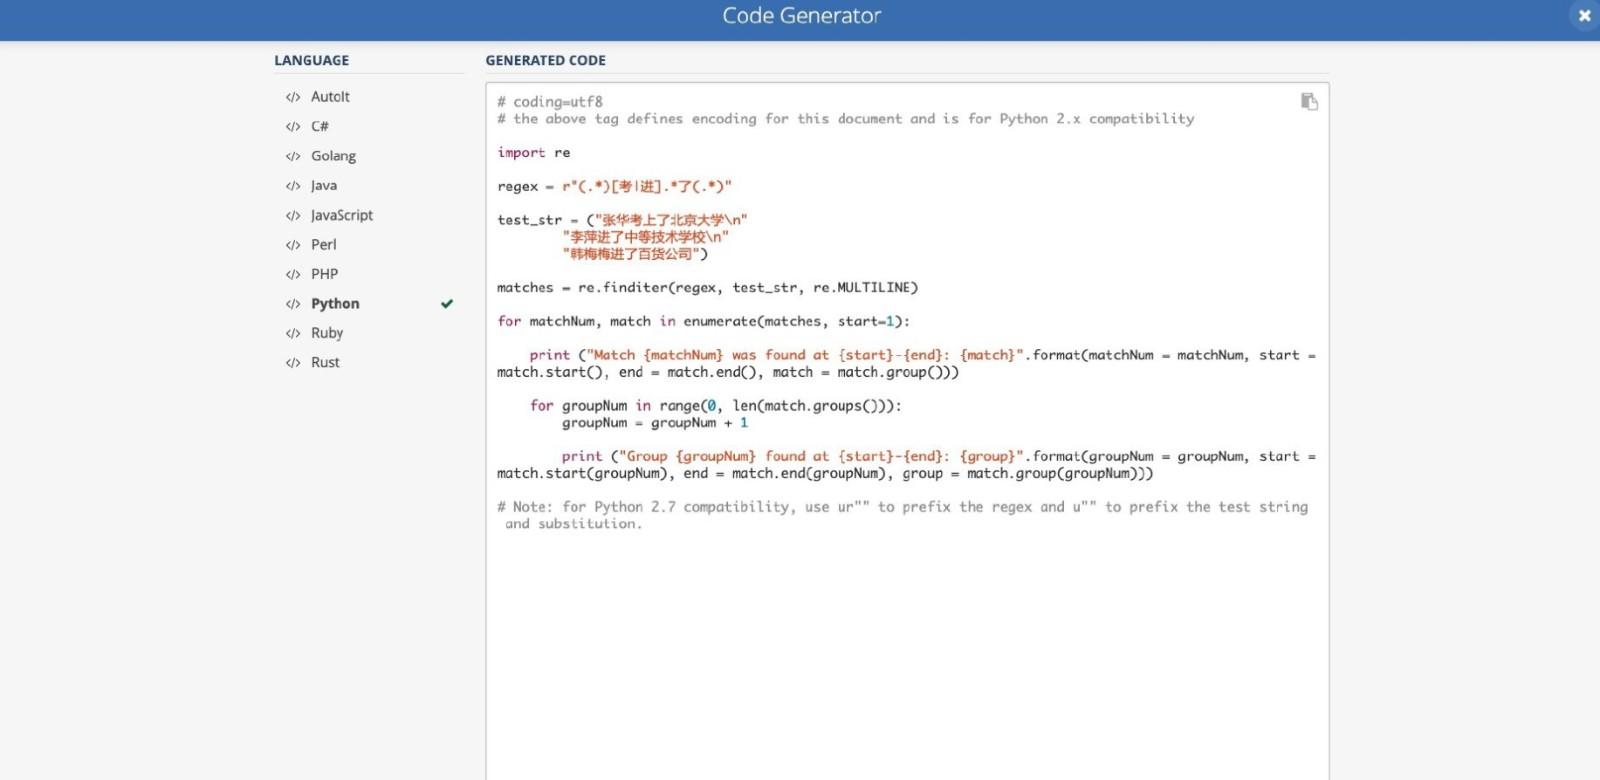Image resolution: width=1600 pixels, height=780 pixels.
Task: Click the 'LANGUAGE' heading
Action: click(x=312, y=61)
